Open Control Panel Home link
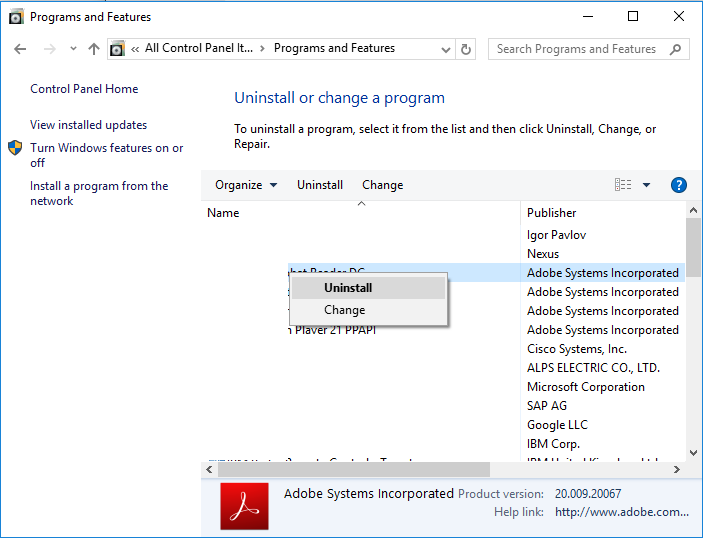This screenshot has height=538, width=703. pyautogui.click(x=84, y=89)
